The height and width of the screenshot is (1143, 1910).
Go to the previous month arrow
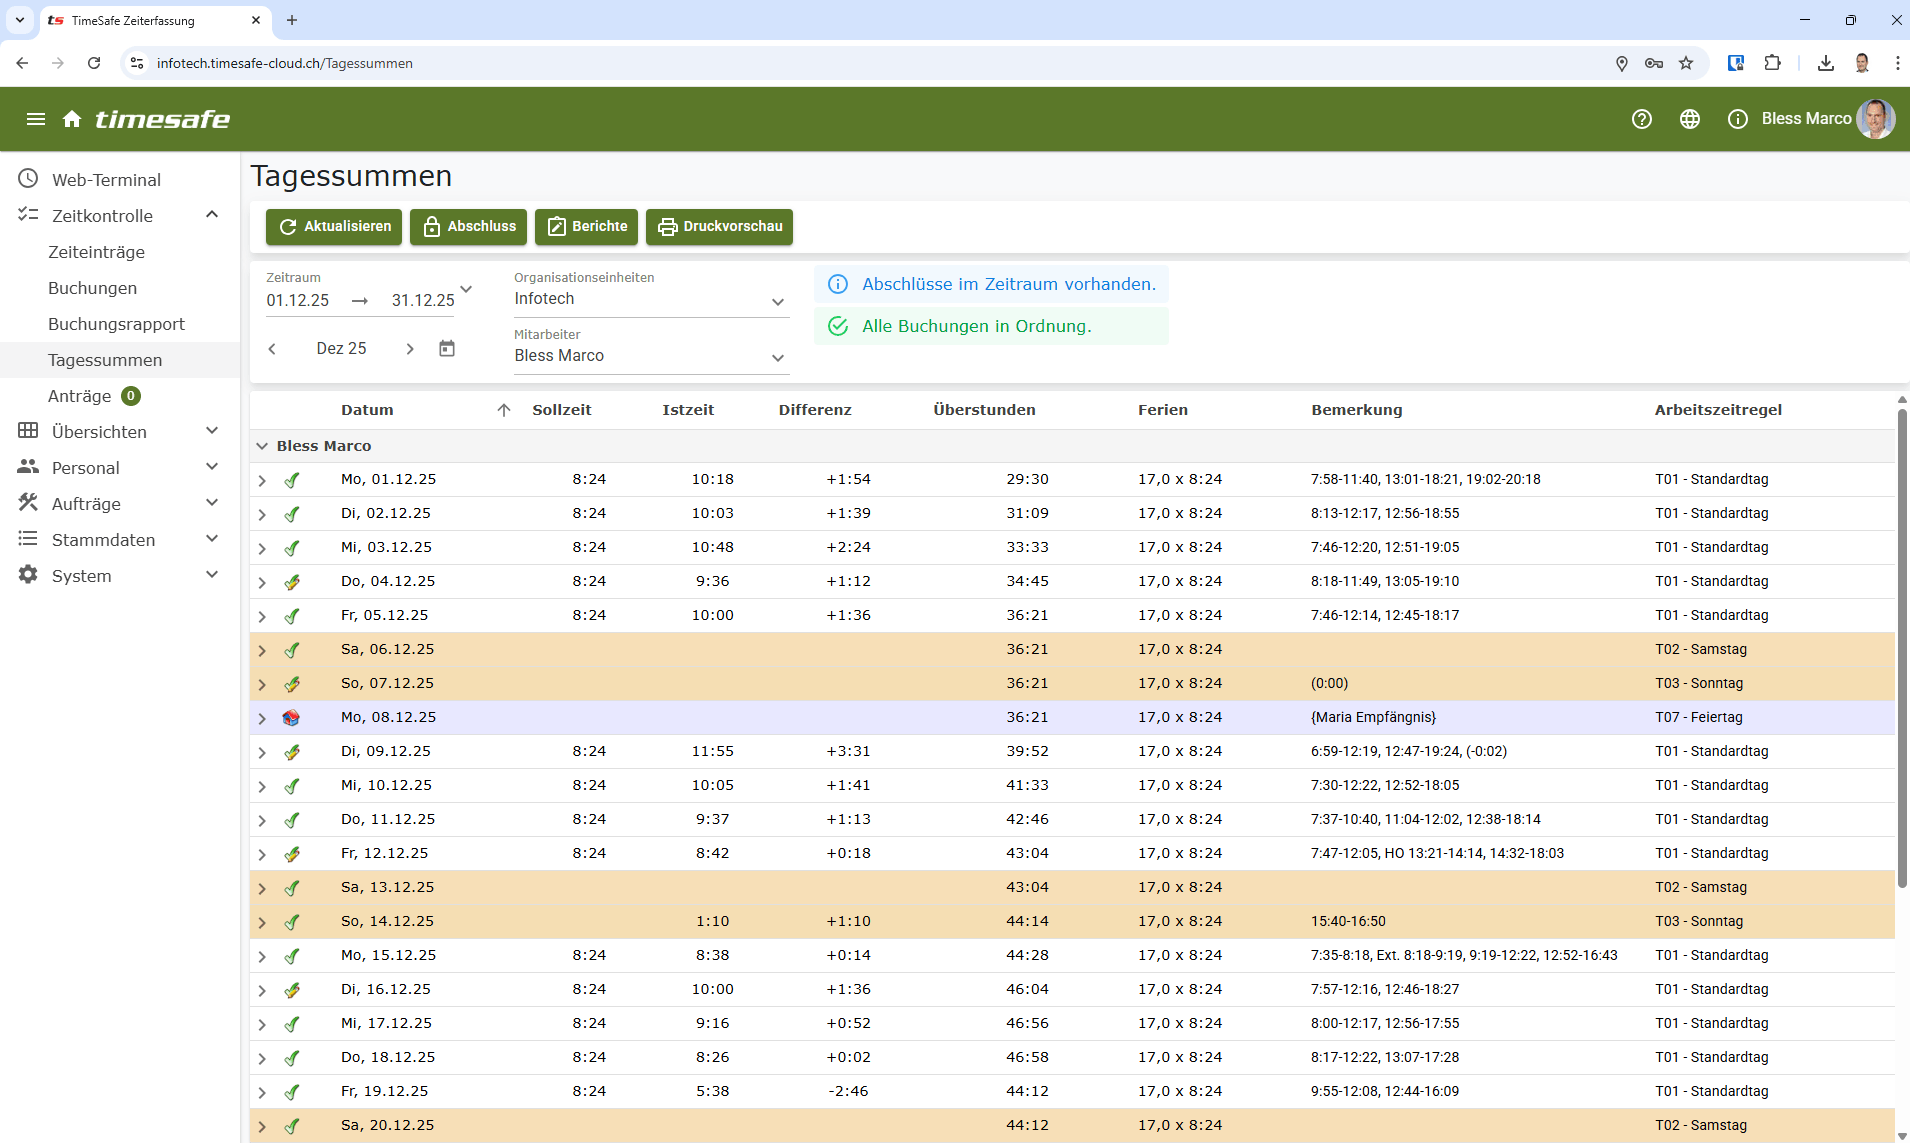pos(272,348)
